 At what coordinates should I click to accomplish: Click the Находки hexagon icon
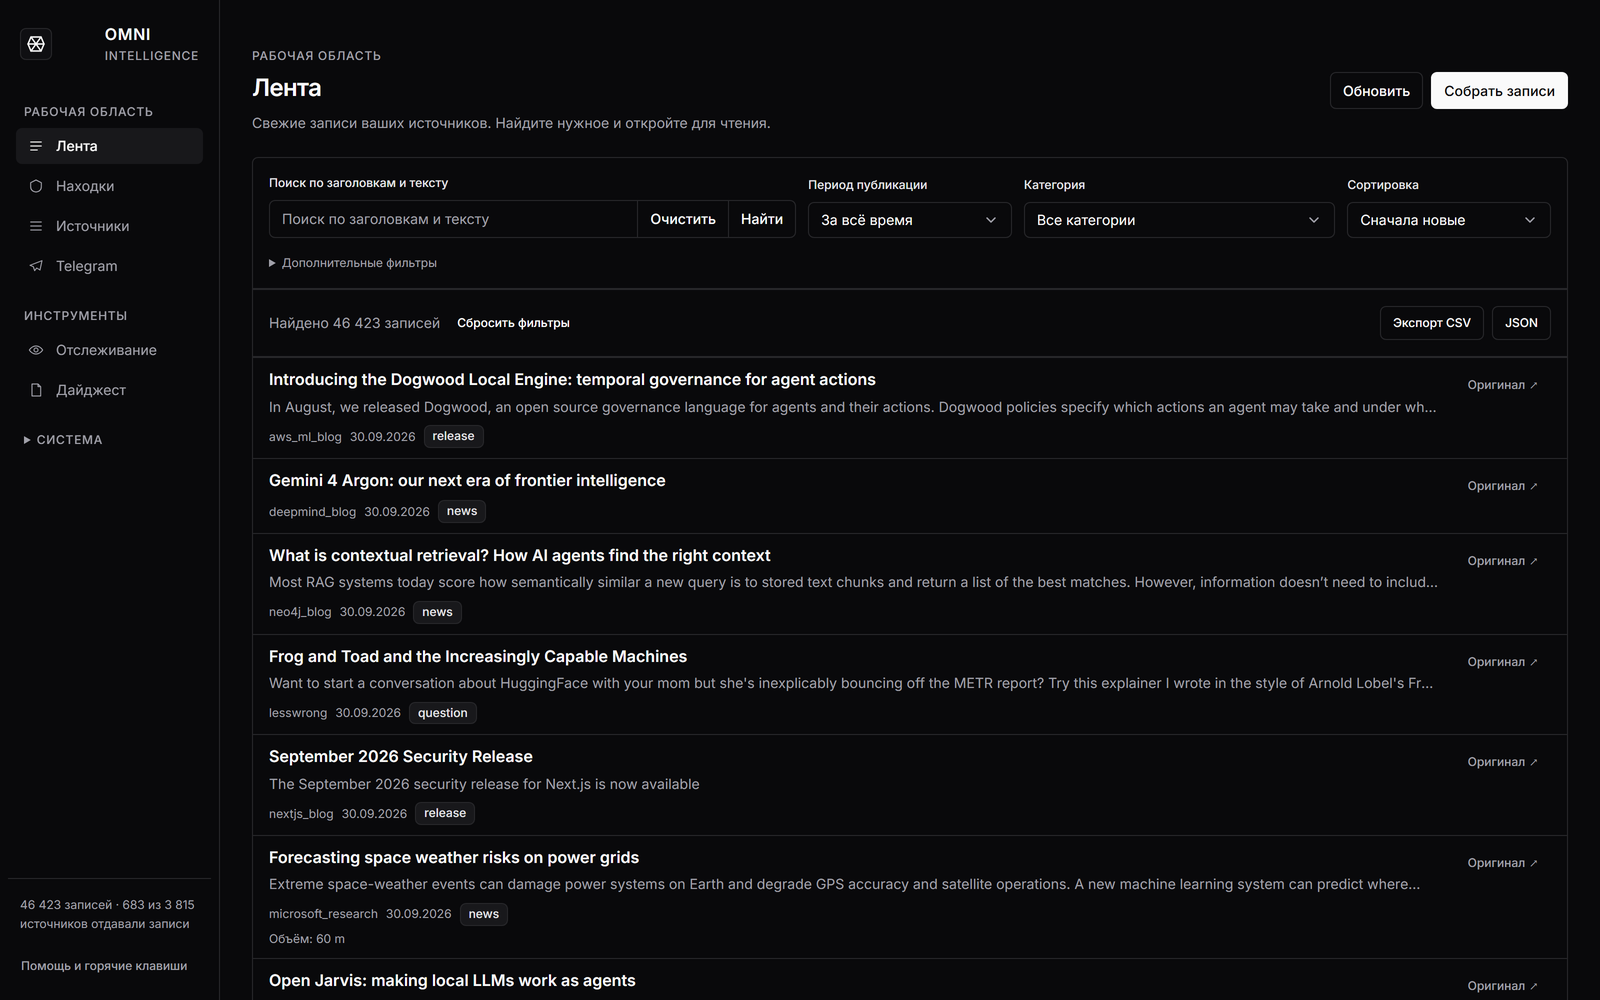36,186
